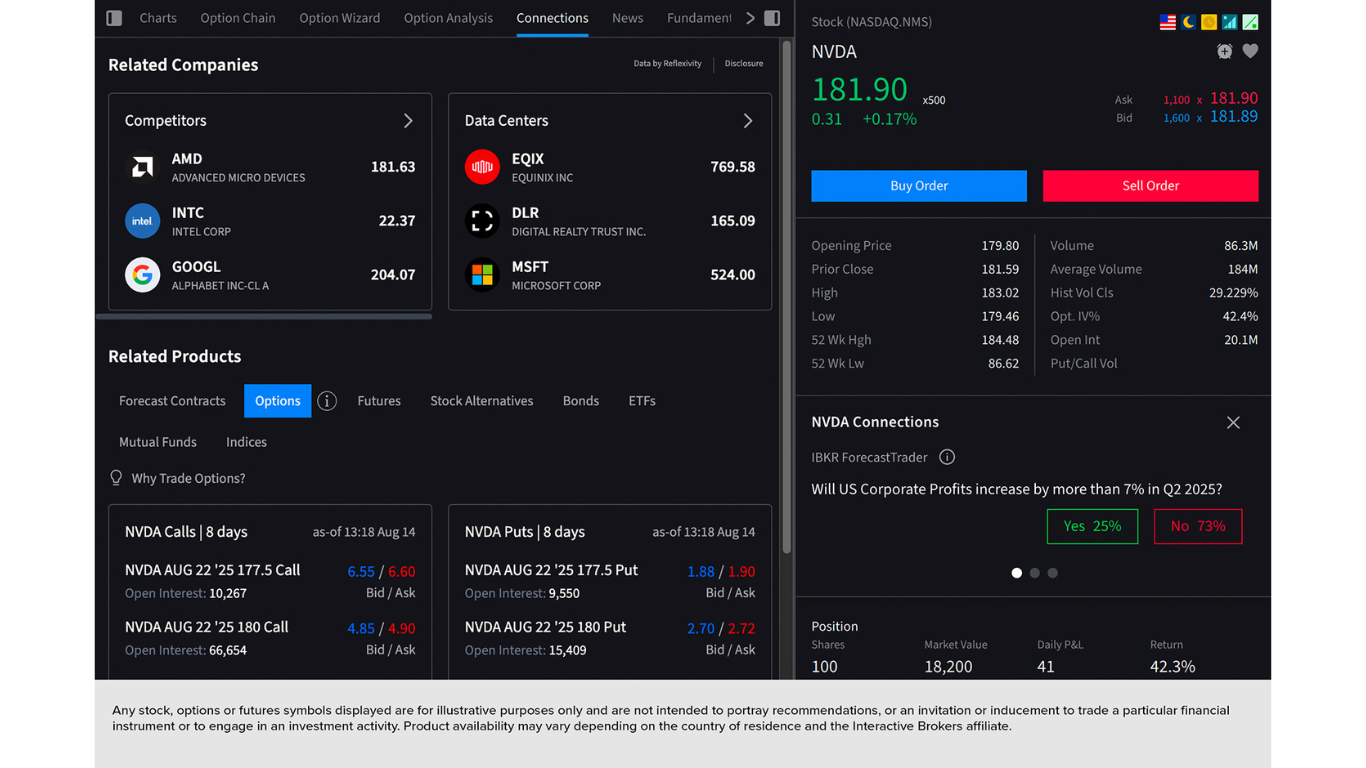Screen dimensions: 1366x768
Task: Open the info tooltip next to Options
Action: click(326, 400)
